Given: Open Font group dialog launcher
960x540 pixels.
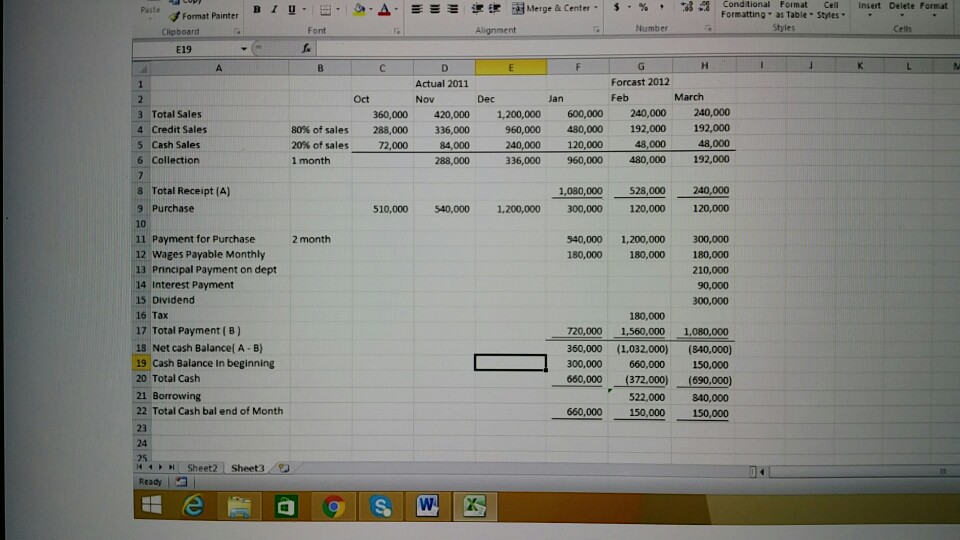Looking at the screenshot, I should tap(397, 31).
